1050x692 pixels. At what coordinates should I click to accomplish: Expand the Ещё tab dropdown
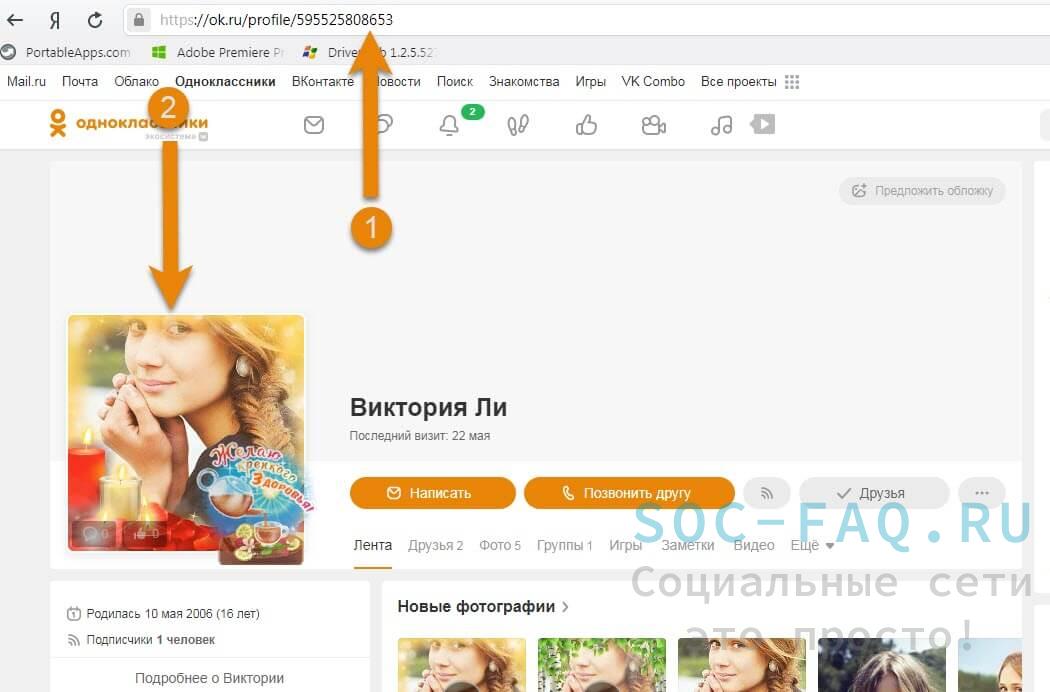[812, 546]
